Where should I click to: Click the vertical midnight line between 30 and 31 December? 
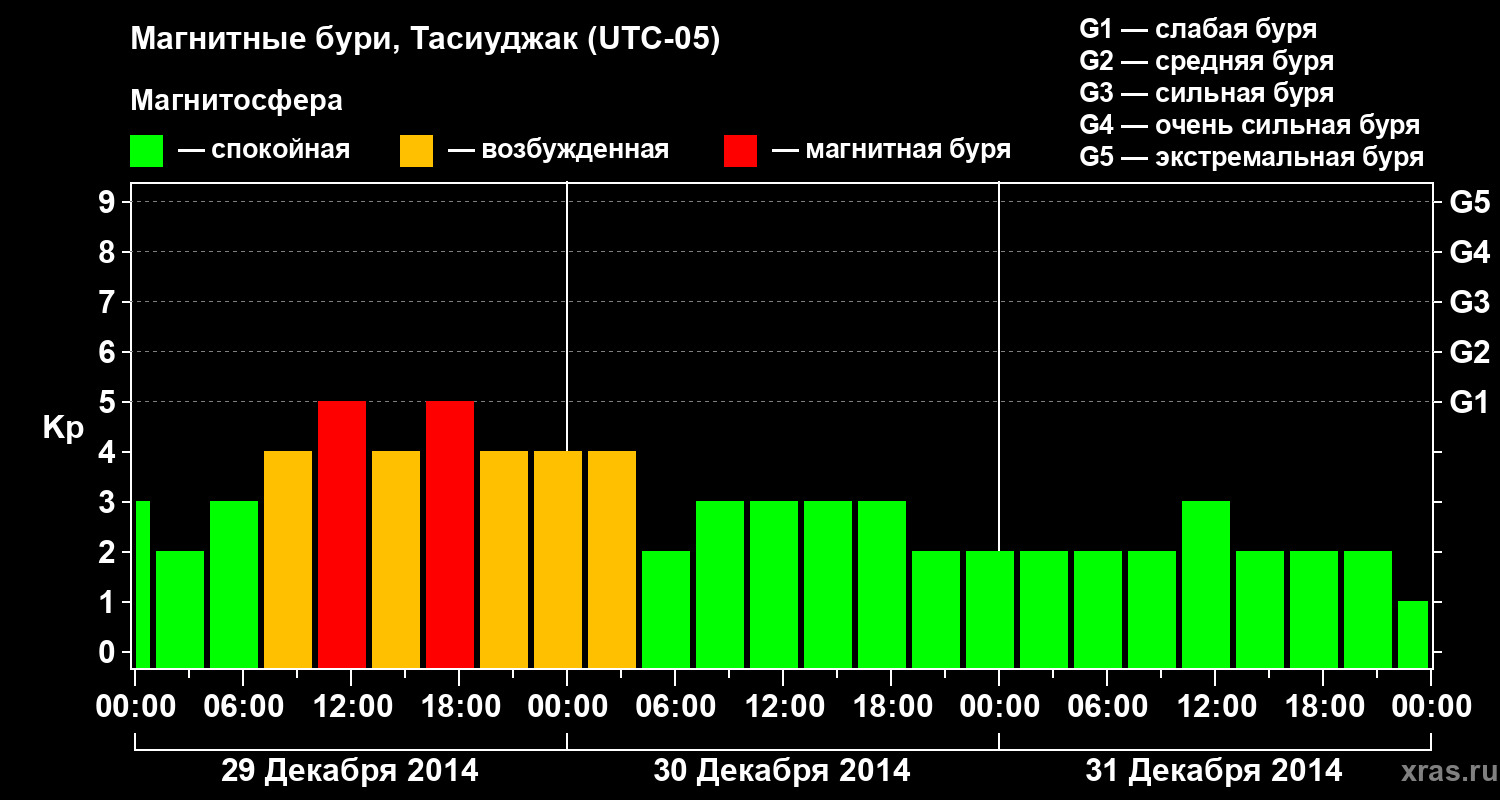click(x=999, y=366)
